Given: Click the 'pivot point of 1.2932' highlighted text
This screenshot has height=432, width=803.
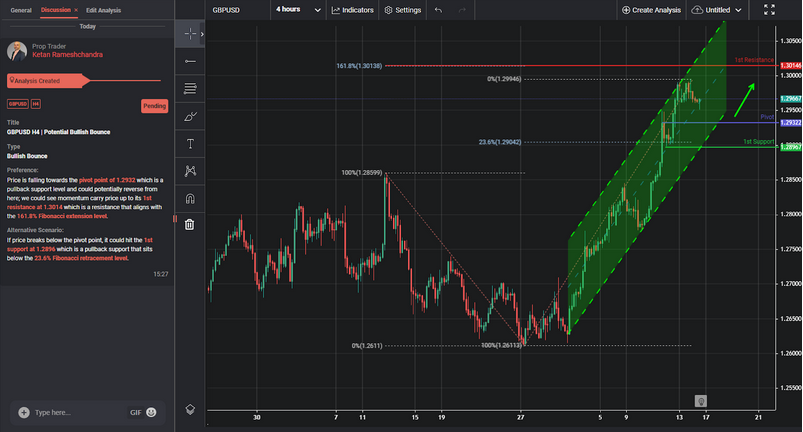Looking at the screenshot, I should click(x=107, y=180).
